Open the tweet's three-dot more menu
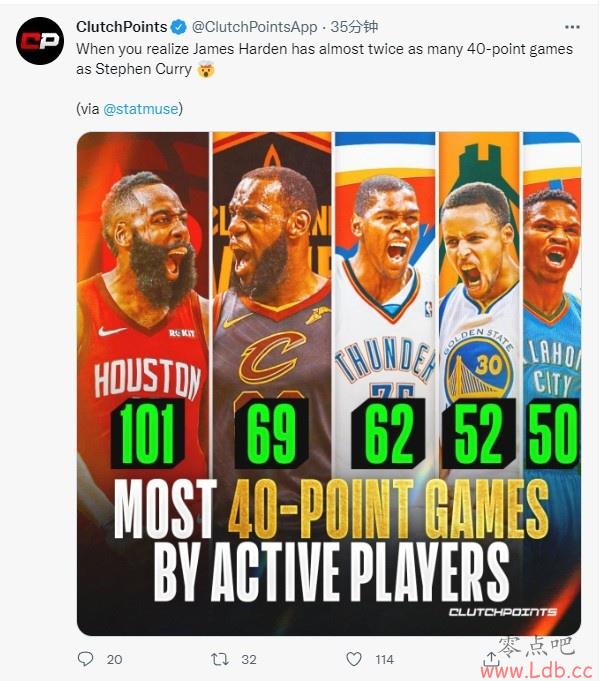 coord(572,27)
